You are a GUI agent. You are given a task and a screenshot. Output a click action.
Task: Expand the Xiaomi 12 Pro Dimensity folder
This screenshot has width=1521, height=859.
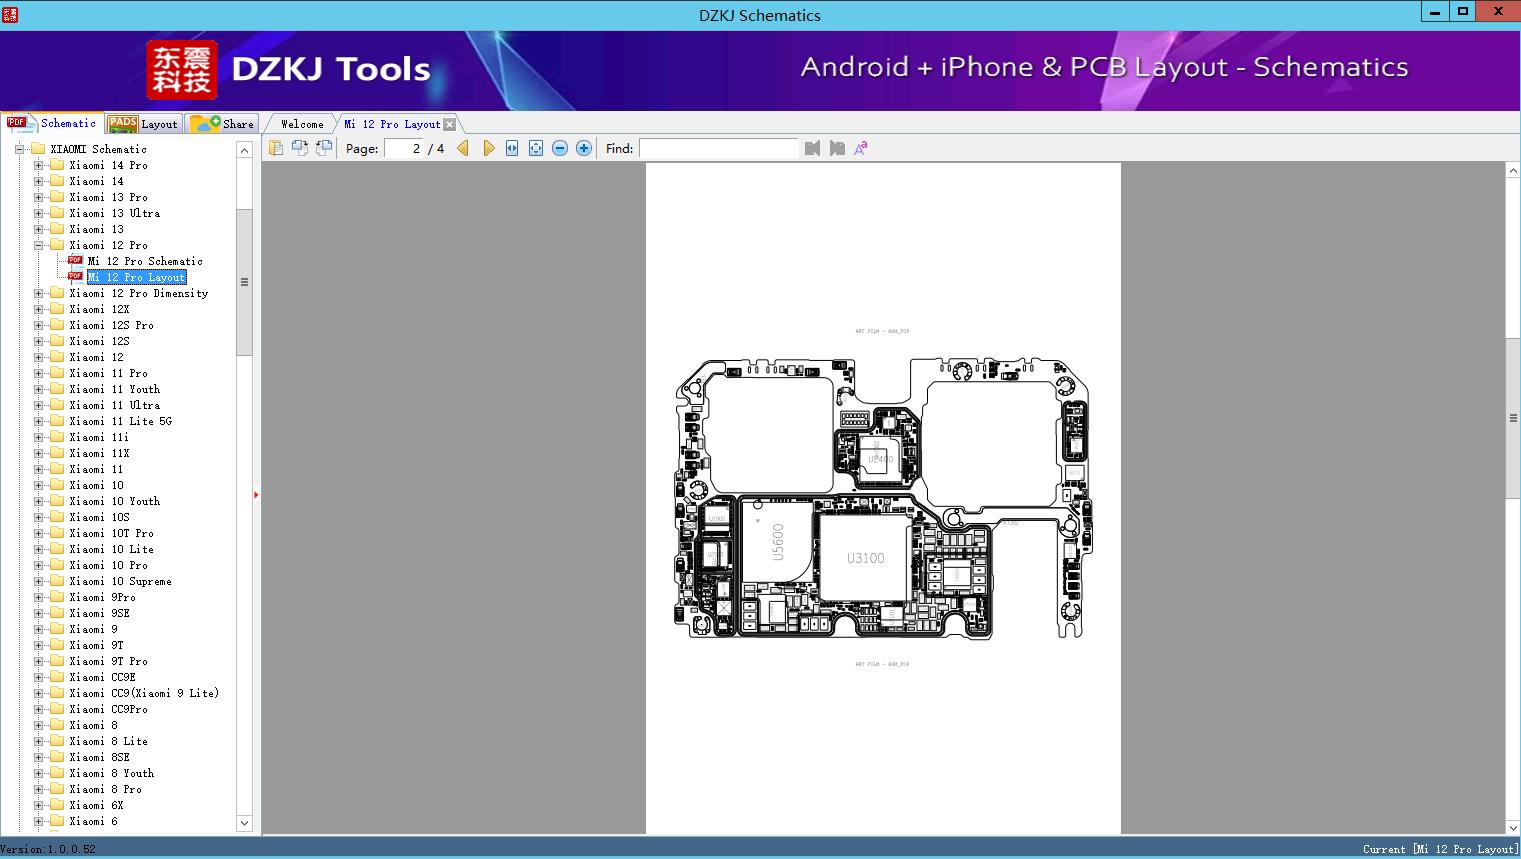coord(38,293)
